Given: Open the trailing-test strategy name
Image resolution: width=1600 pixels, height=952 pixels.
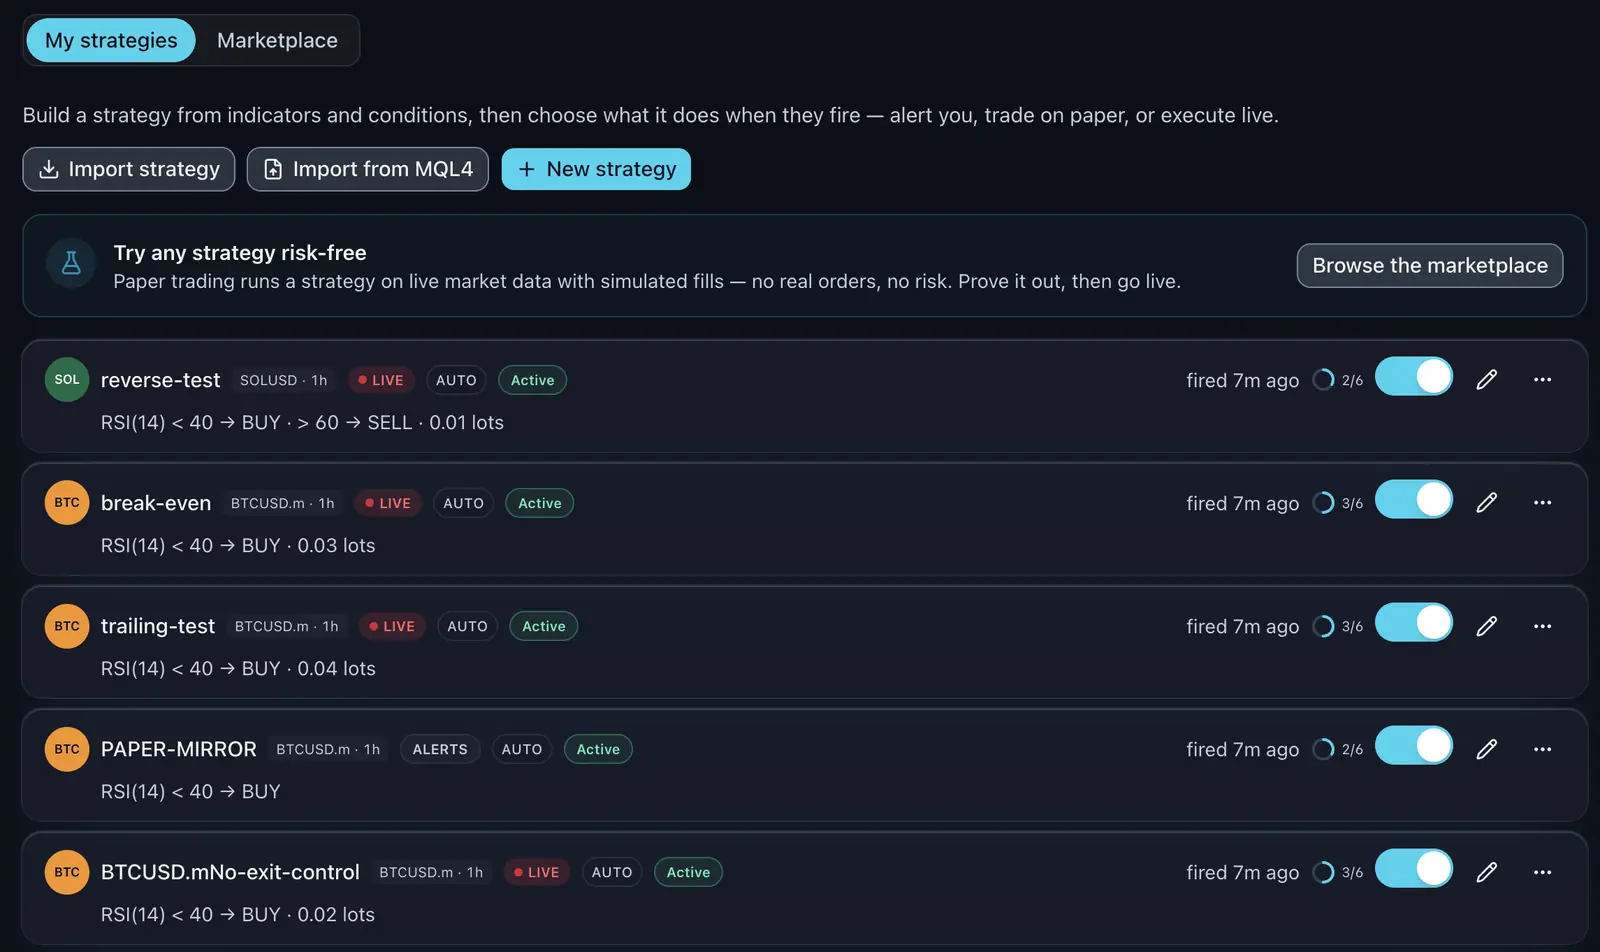Looking at the screenshot, I should point(158,626).
